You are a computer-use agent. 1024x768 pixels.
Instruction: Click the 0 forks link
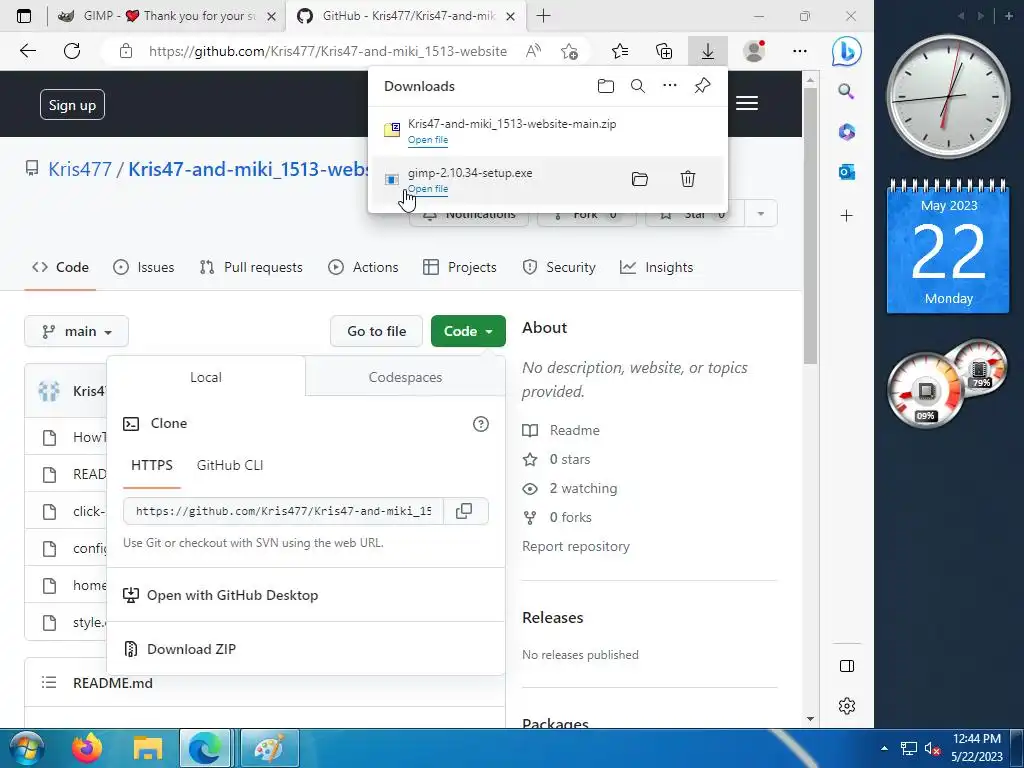(558, 517)
